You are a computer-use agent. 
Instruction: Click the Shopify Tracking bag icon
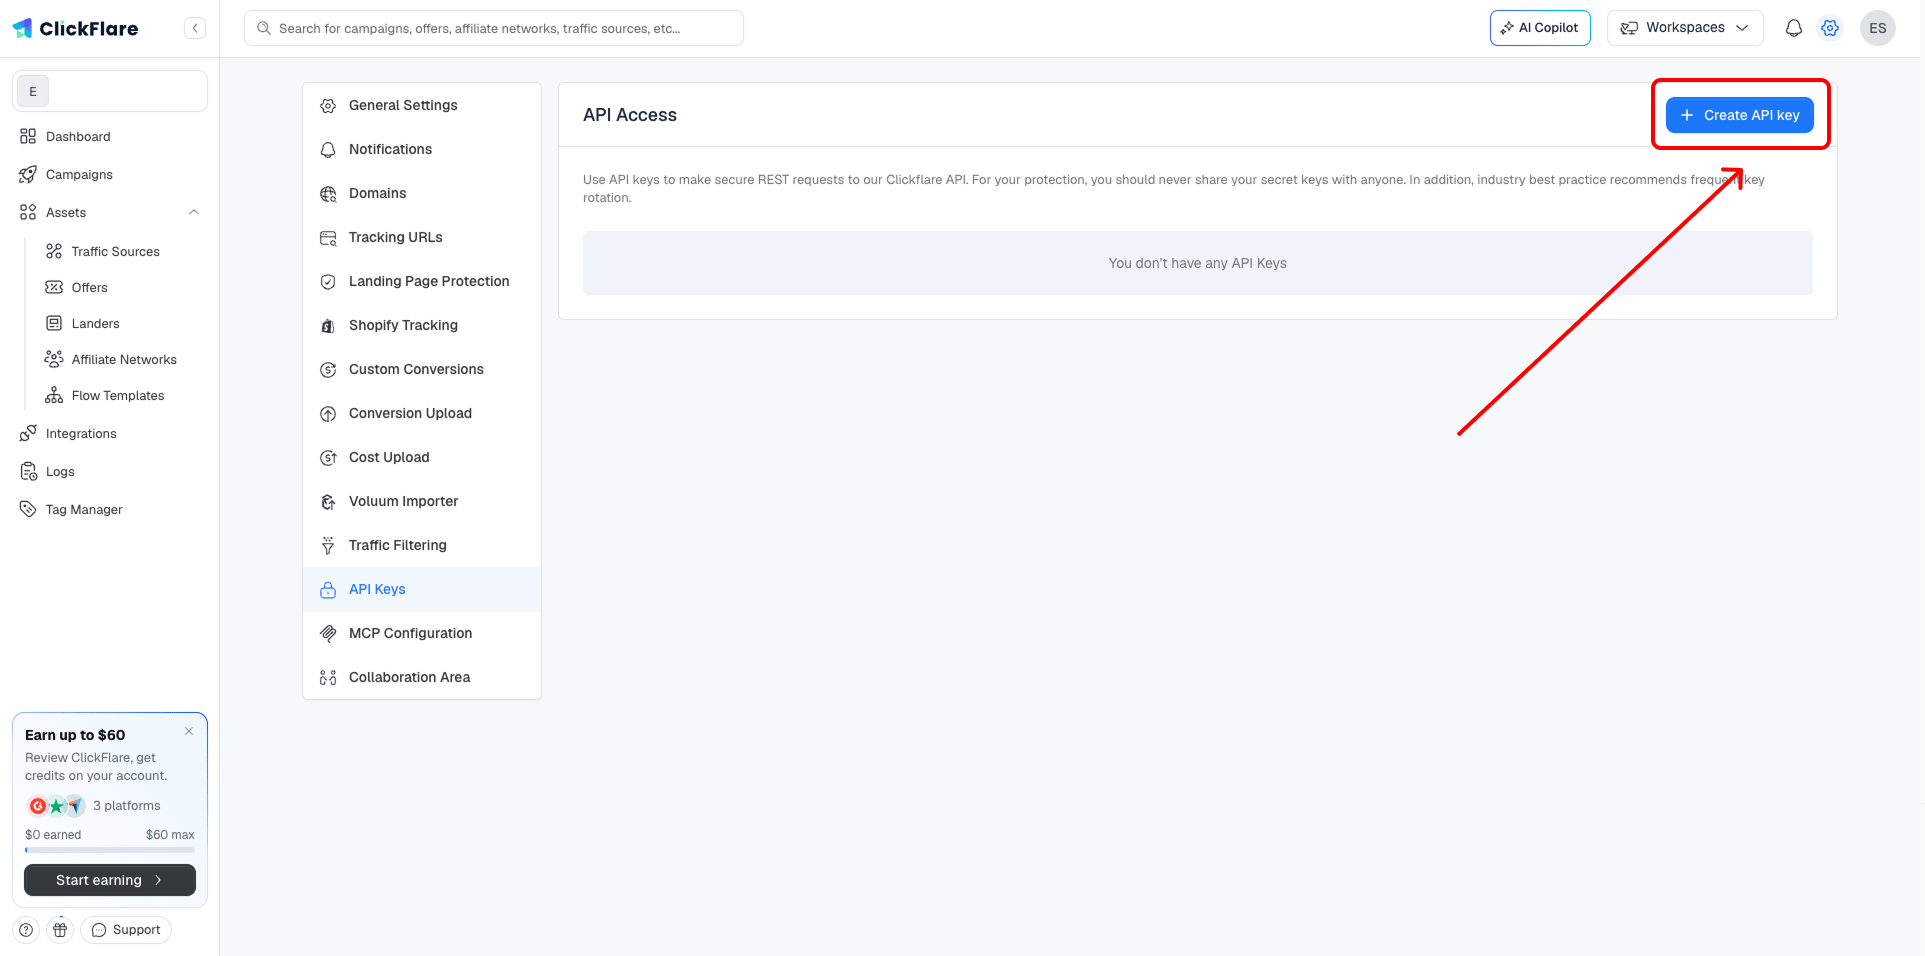pyautogui.click(x=328, y=326)
